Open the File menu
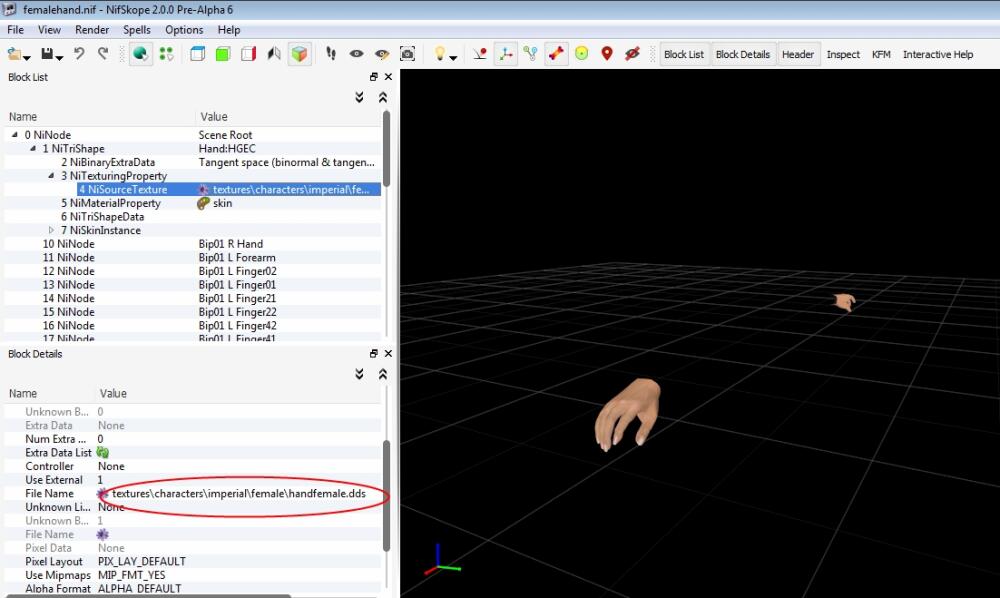1000x598 pixels. [x=15, y=30]
